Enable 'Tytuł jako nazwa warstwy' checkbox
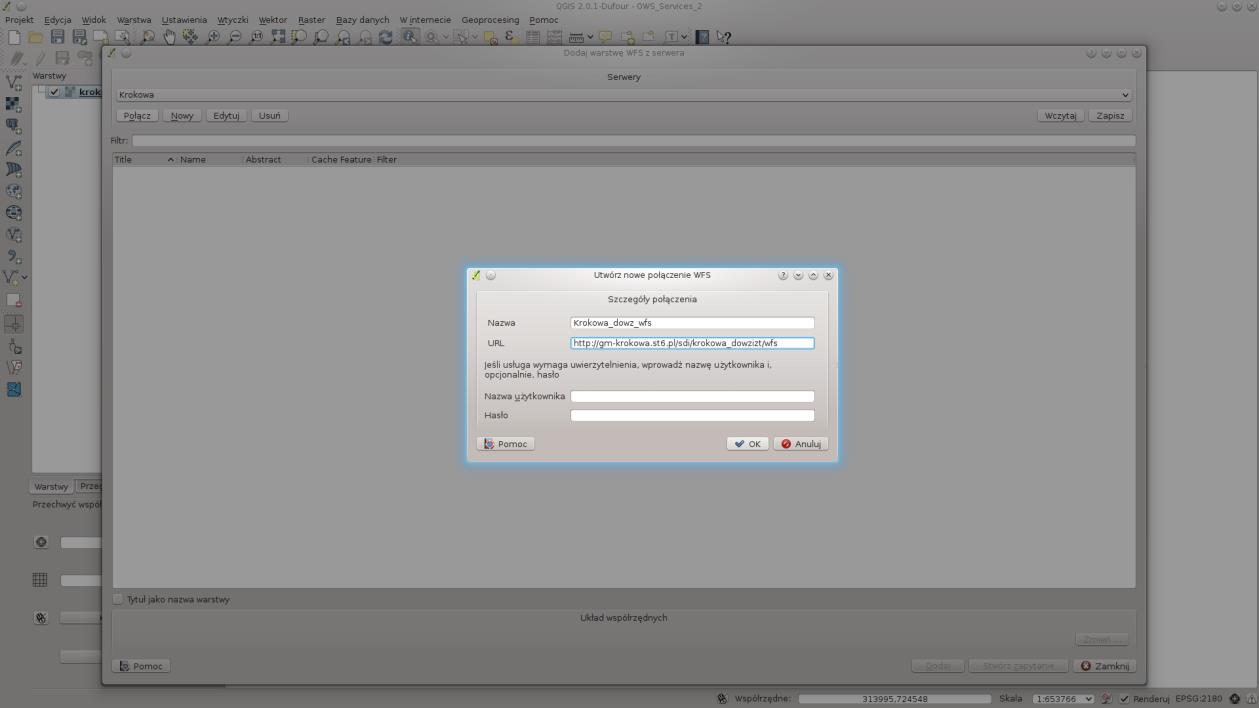Screen dimensions: 1259x708 pyautogui.click(x=119, y=600)
